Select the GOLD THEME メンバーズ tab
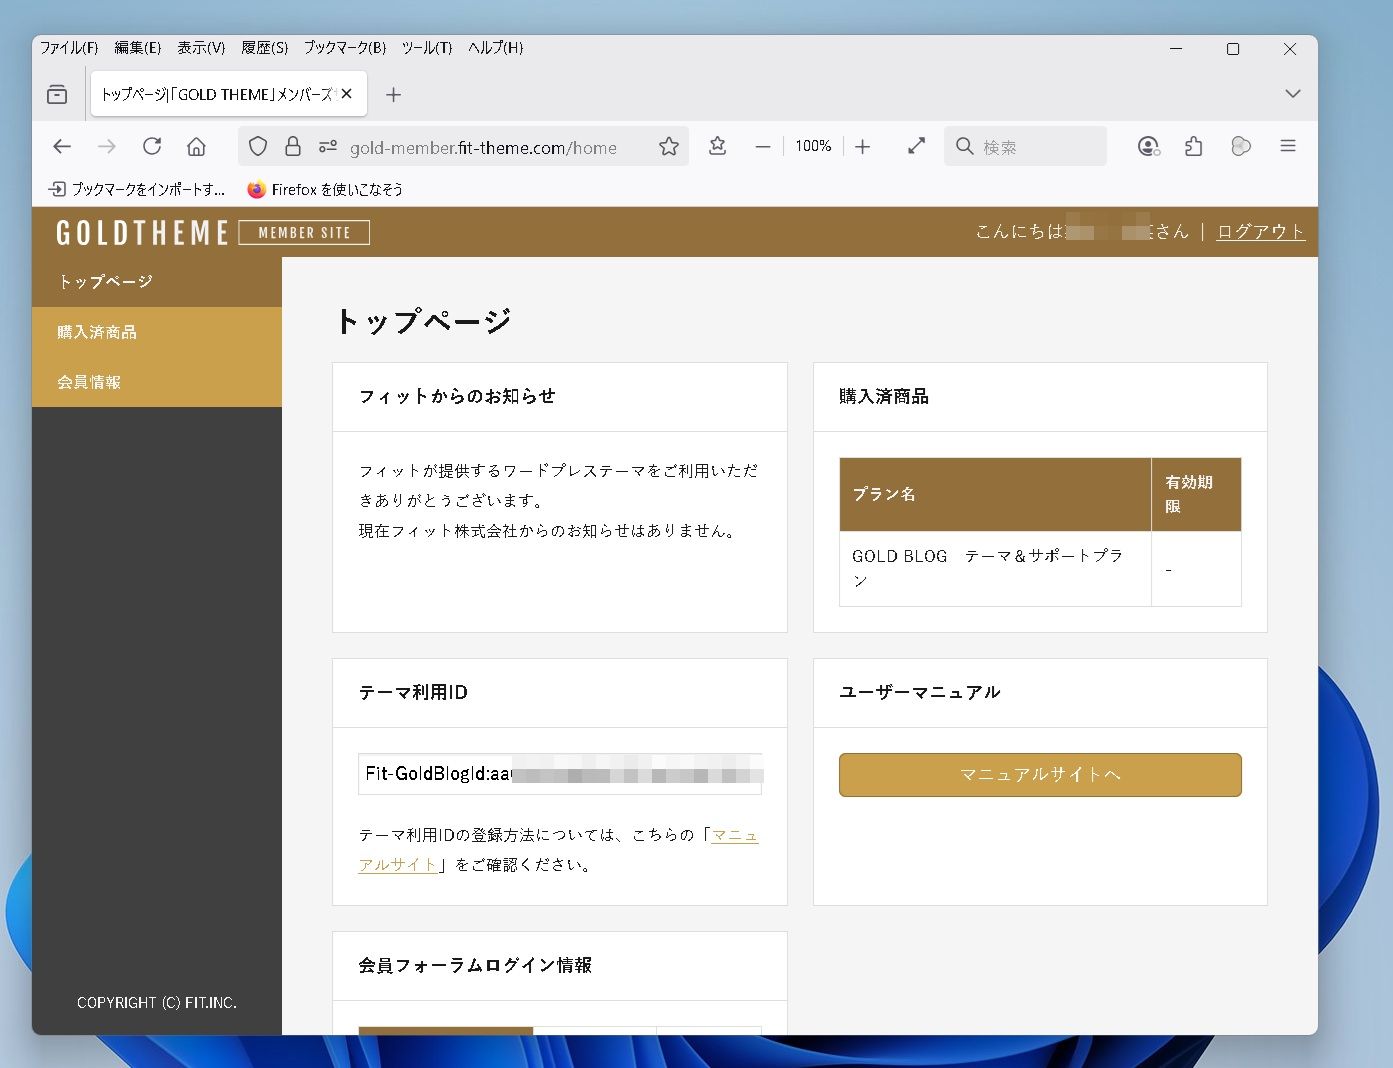 (x=217, y=94)
